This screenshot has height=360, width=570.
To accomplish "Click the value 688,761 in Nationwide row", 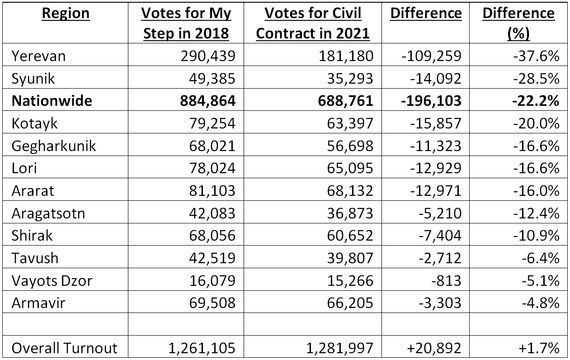I will tap(346, 101).
